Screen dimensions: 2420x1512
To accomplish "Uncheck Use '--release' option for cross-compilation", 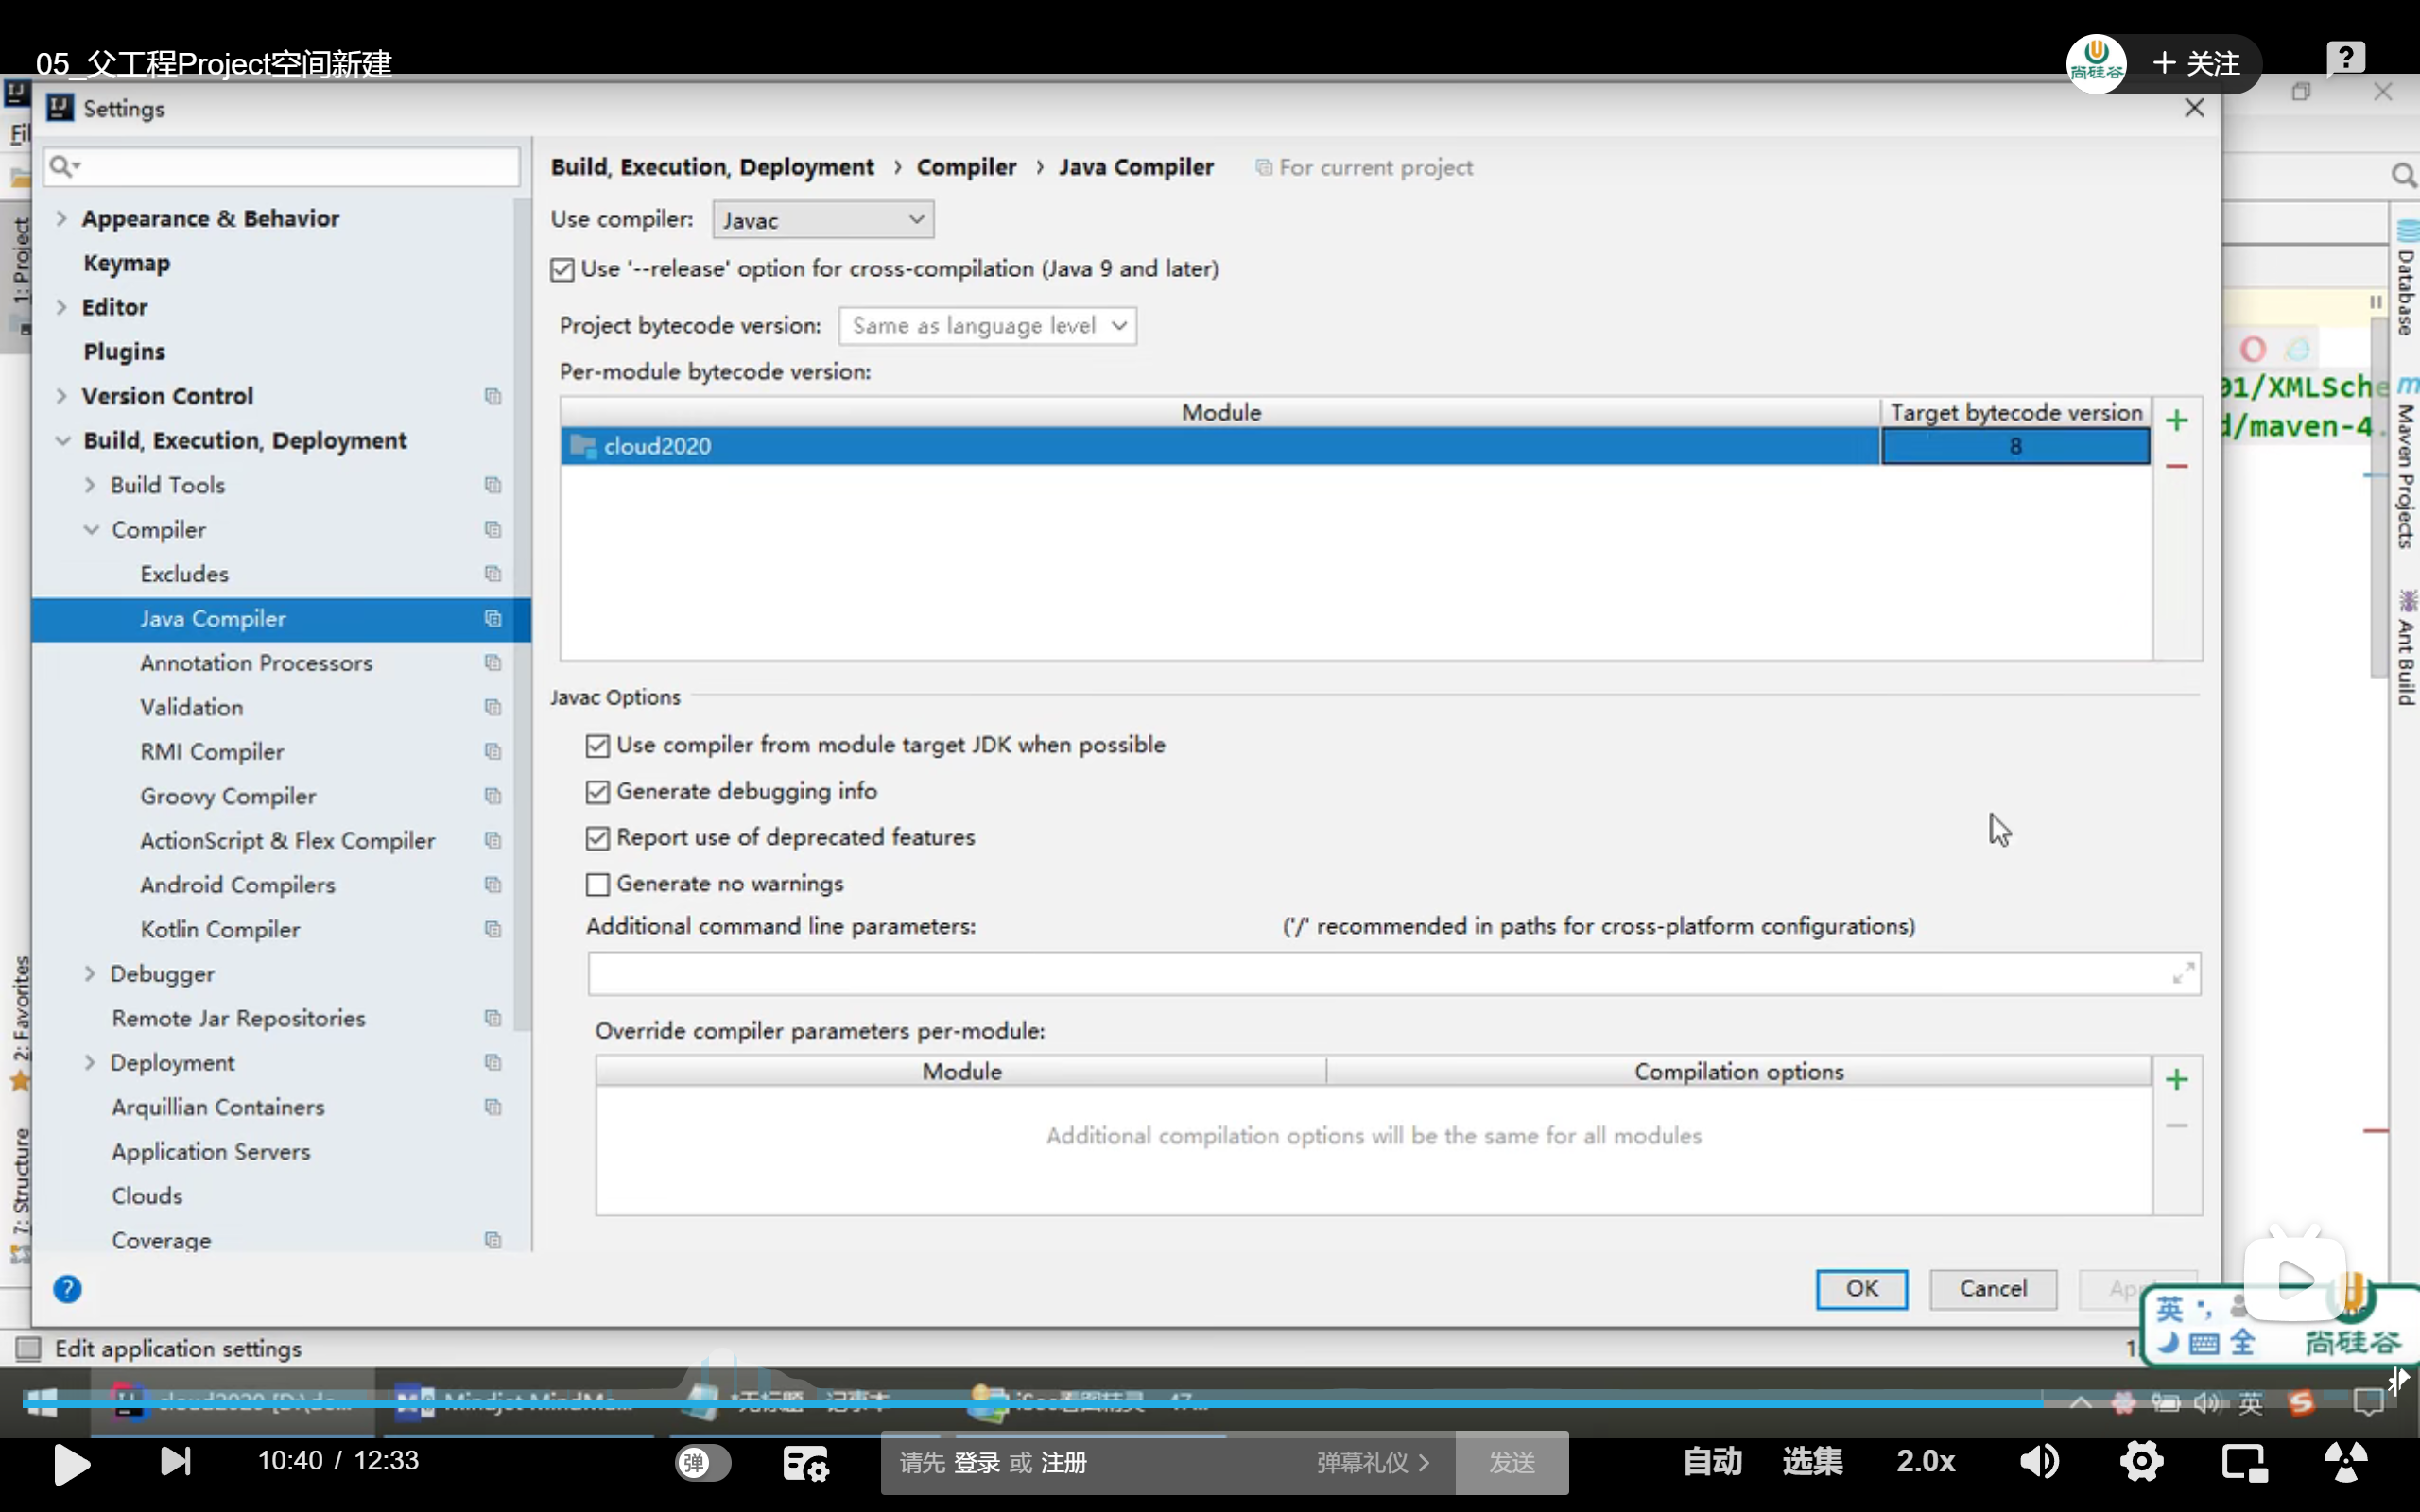I will 562,269.
